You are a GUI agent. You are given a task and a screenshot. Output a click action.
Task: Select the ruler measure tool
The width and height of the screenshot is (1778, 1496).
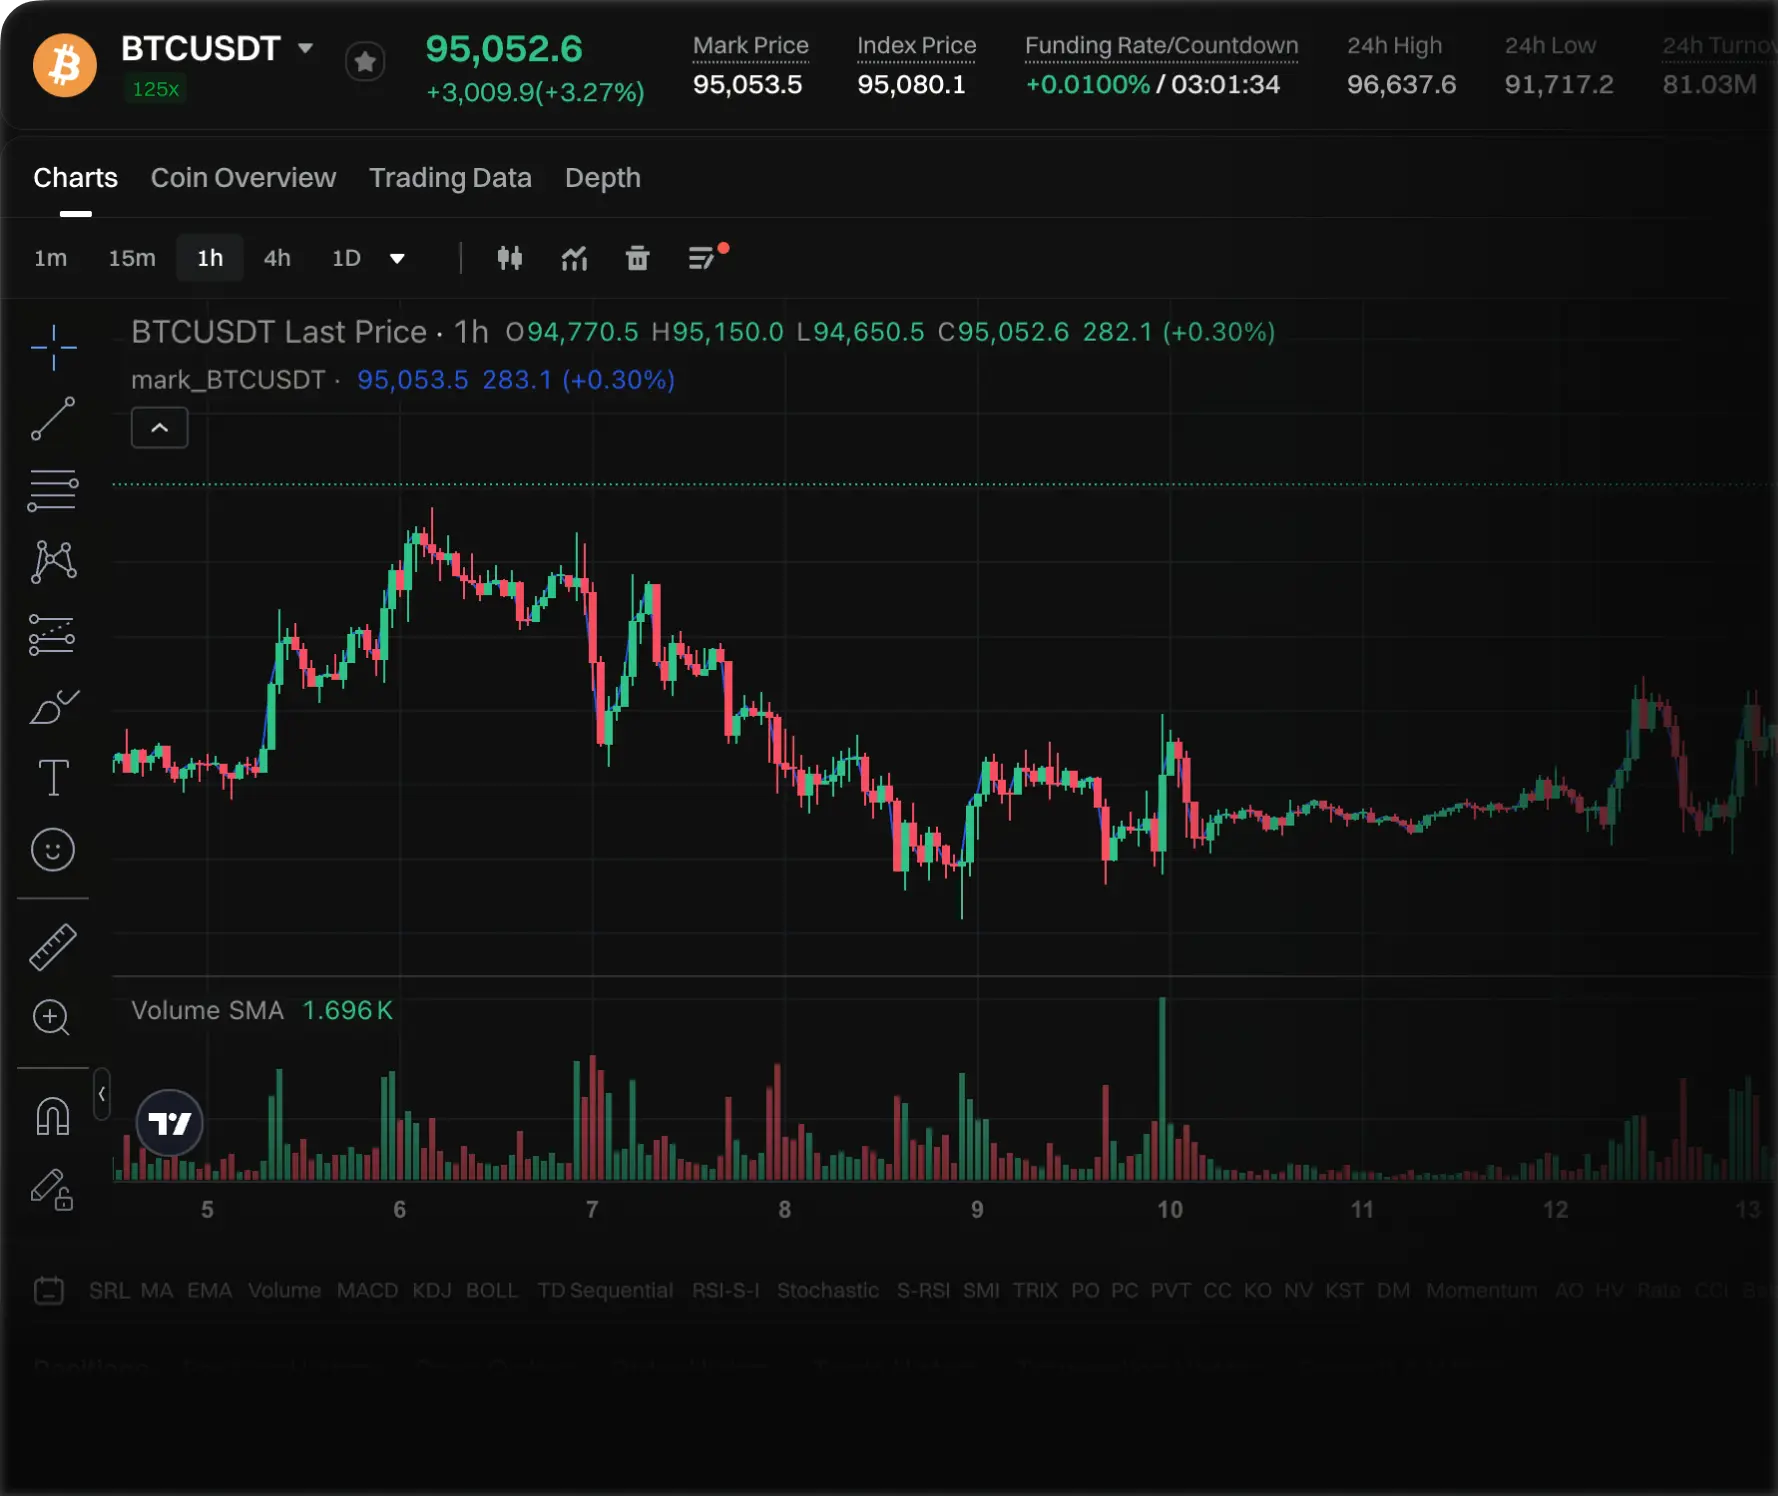tap(53, 947)
